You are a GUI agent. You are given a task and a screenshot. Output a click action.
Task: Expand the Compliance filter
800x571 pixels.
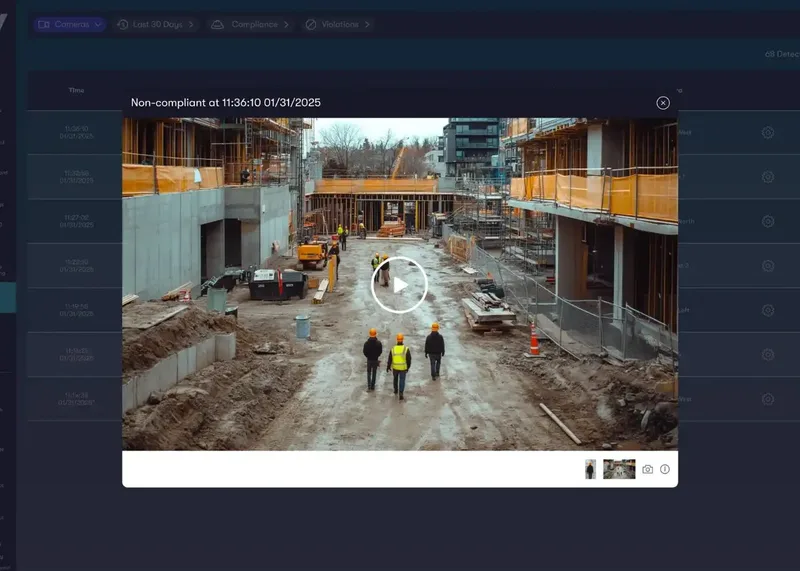click(x=250, y=24)
